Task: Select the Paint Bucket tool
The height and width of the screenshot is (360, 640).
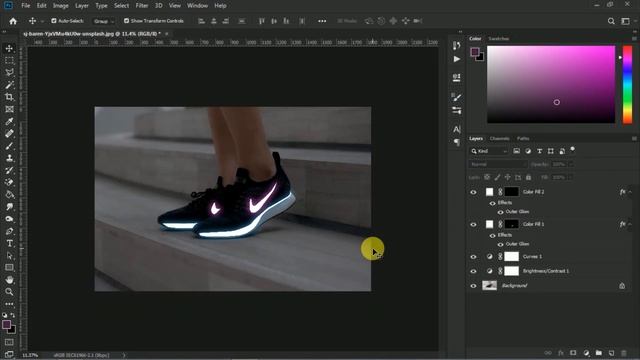Action: [x=9, y=194]
